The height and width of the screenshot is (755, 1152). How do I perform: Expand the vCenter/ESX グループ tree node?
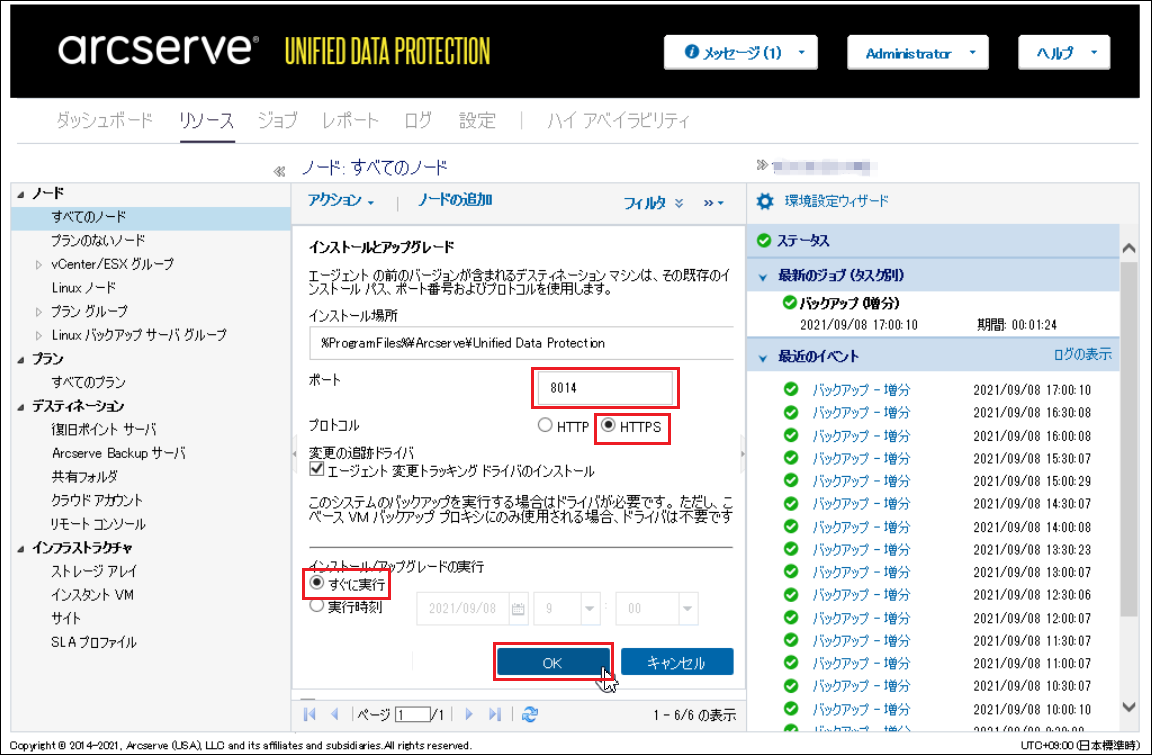39,264
